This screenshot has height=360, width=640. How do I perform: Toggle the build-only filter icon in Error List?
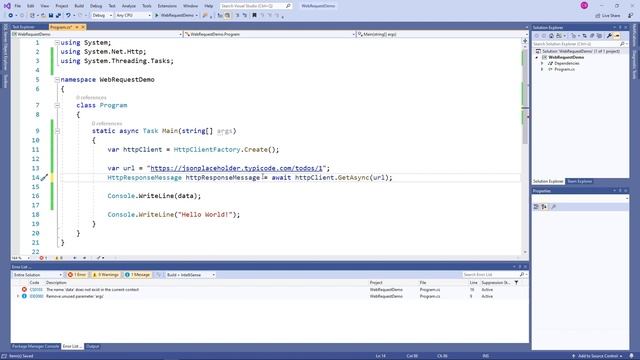(159, 275)
